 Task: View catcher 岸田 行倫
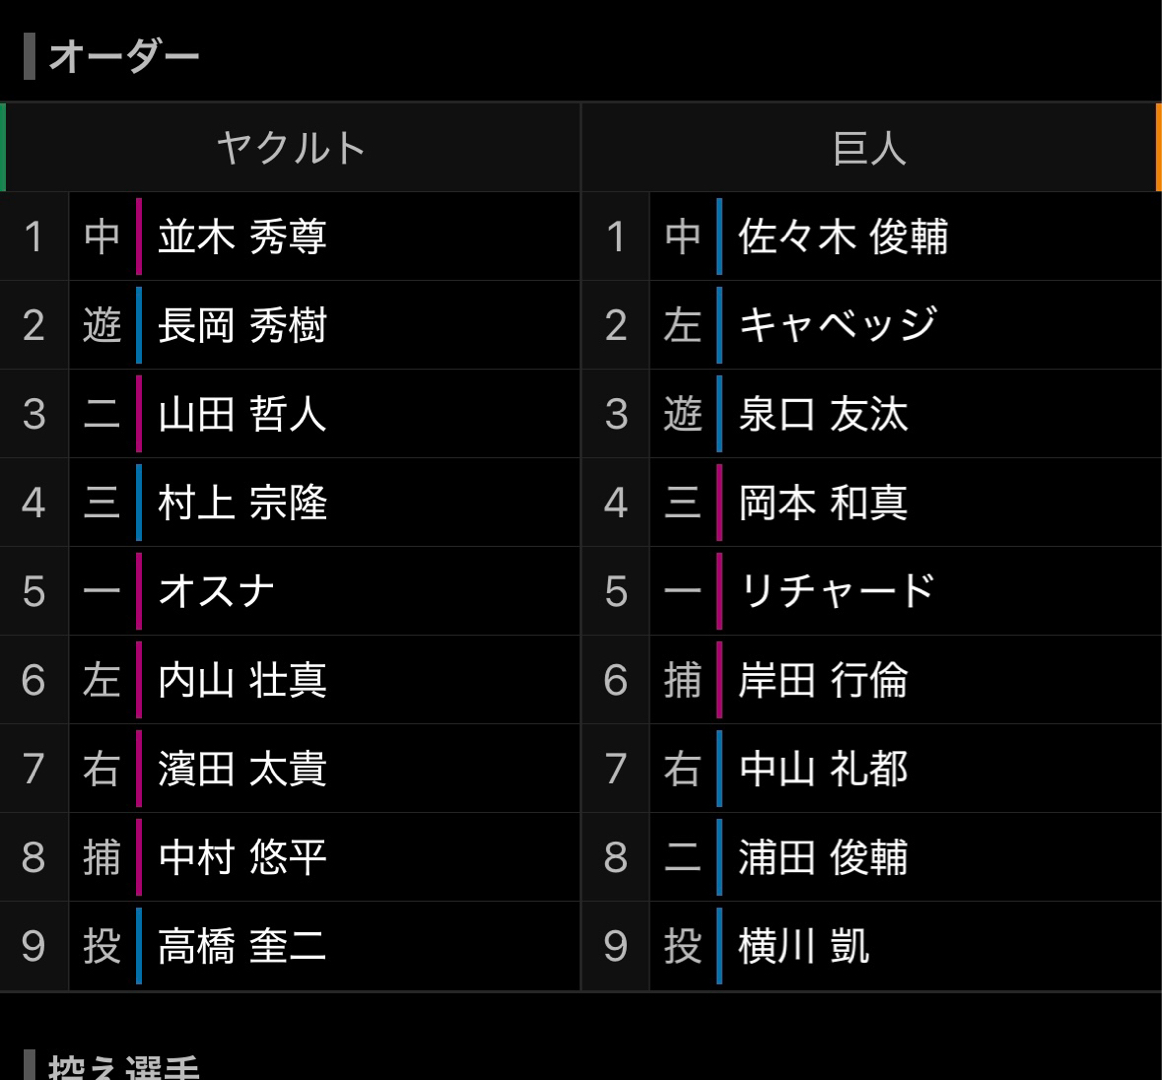823,680
